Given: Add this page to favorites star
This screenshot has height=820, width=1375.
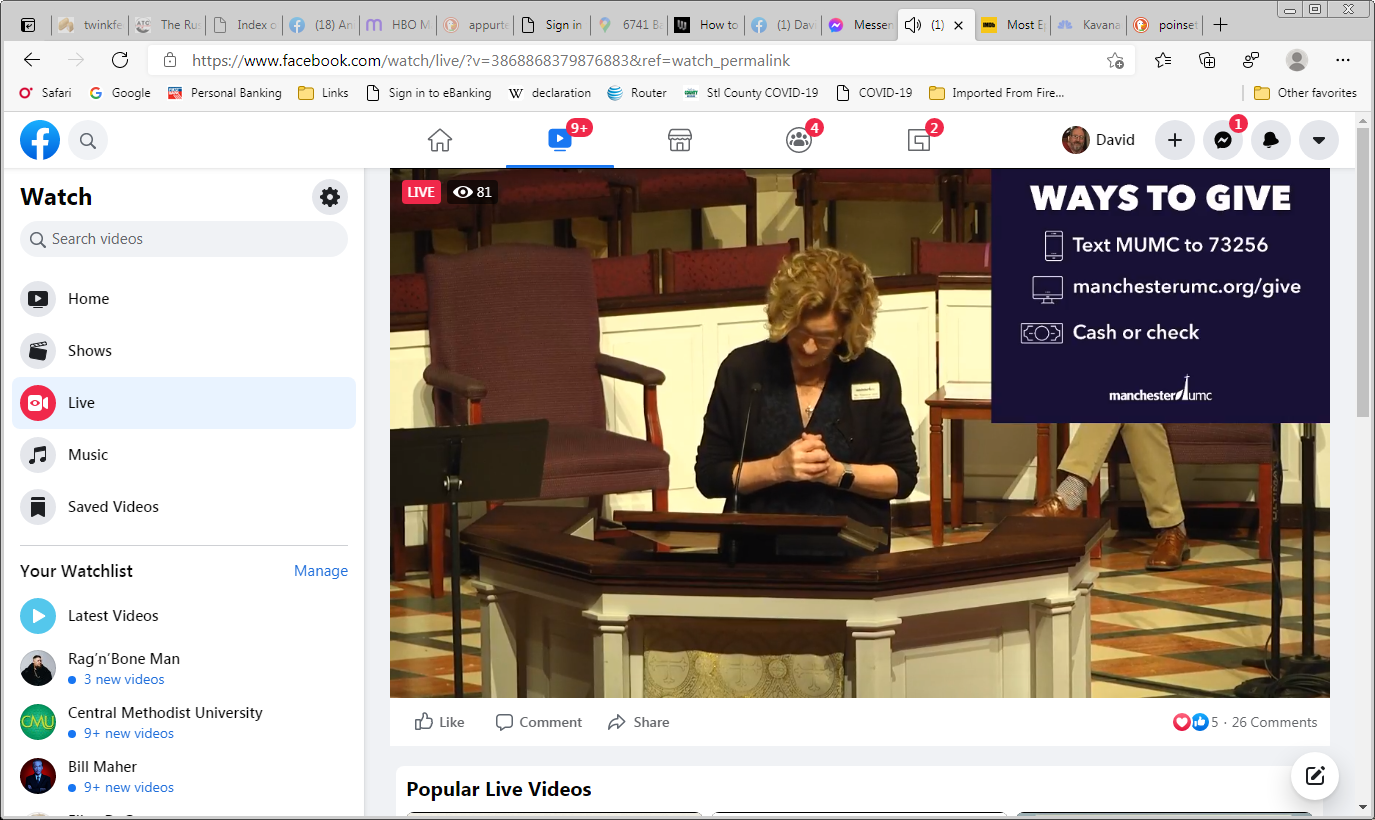Looking at the screenshot, I should pos(1115,60).
